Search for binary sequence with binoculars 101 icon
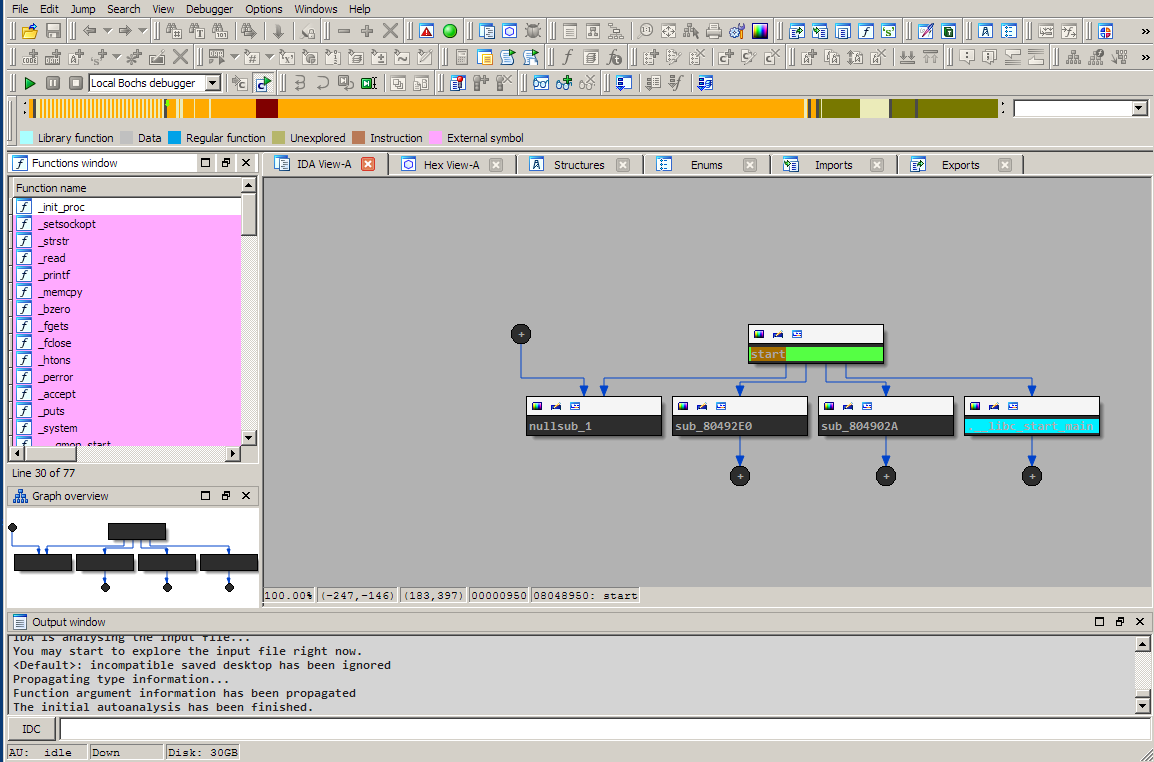This screenshot has height=762, width=1154. pos(220,31)
